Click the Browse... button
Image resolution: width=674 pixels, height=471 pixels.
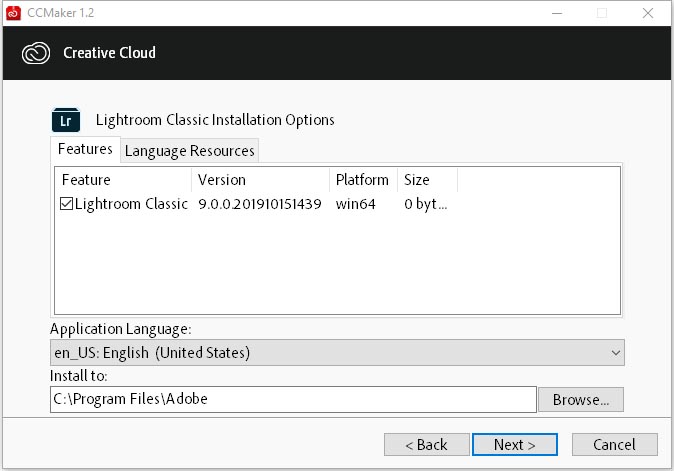[581, 400]
